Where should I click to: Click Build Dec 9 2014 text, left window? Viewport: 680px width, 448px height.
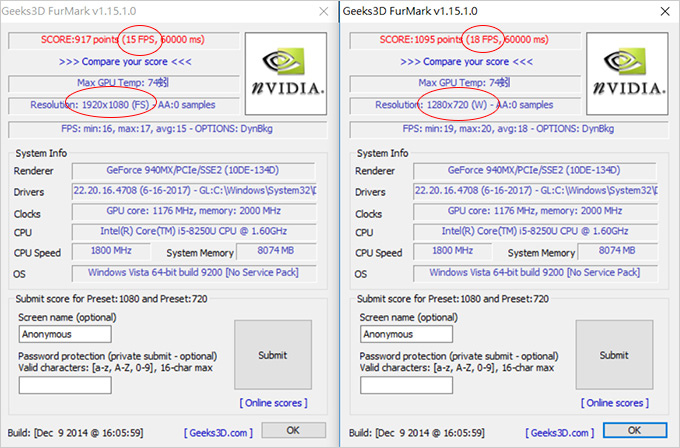pyautogui.click(x=75, y=433)
